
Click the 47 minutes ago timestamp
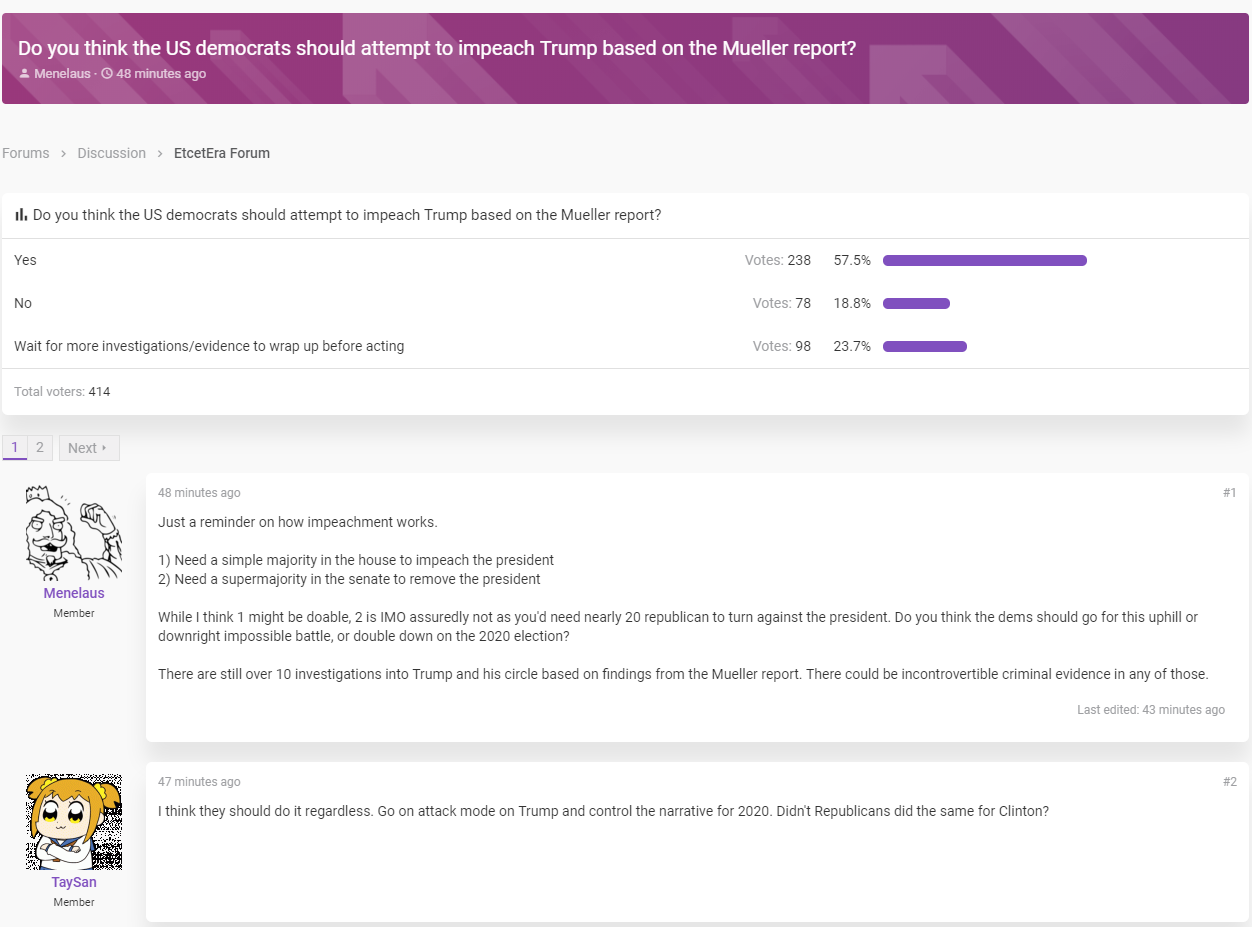pyautogui.click(x=199, y=782)
